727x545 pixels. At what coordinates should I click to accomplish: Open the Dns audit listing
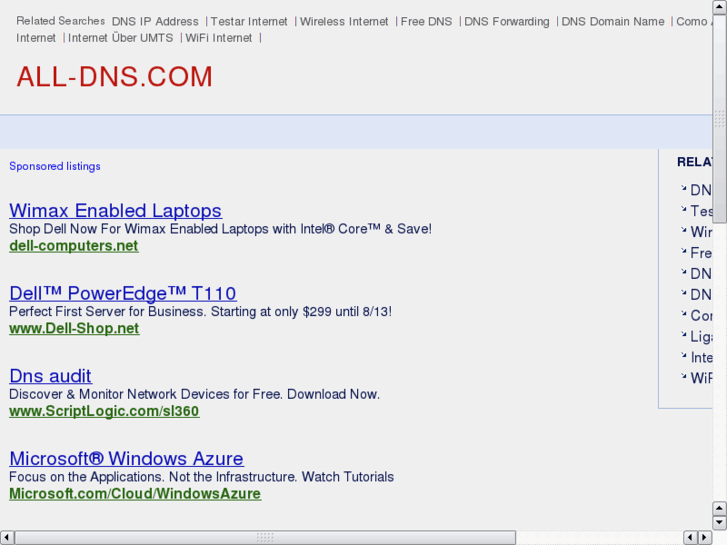[51, 376]
